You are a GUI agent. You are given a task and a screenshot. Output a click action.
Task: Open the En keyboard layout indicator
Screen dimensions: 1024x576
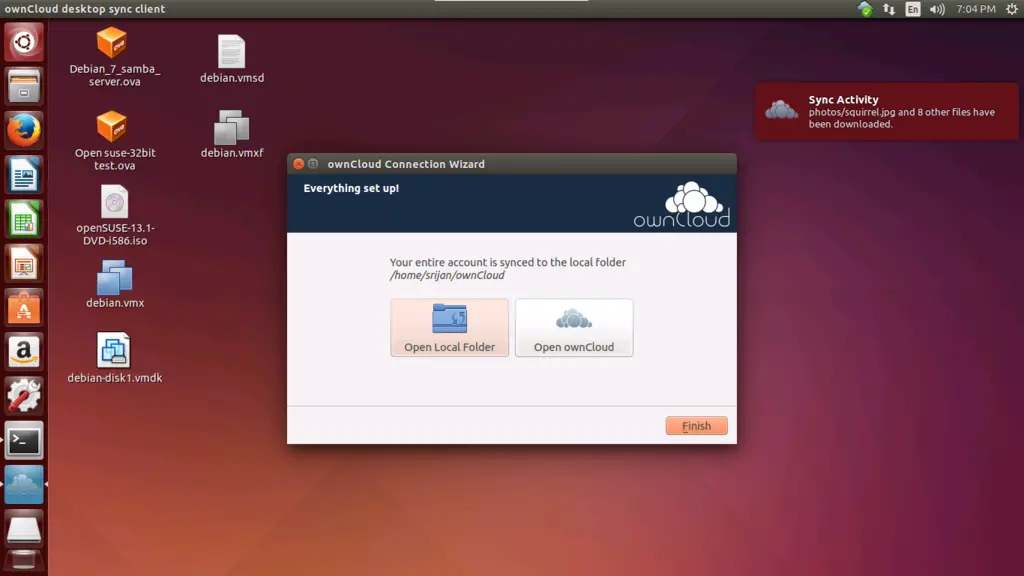tap(912, 9)
